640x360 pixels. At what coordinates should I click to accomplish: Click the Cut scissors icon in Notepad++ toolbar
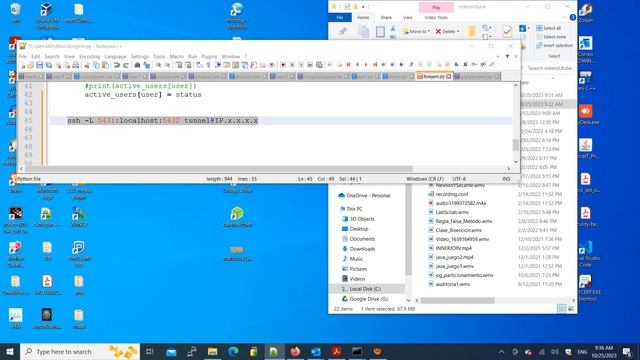click(x=87, y=65)
